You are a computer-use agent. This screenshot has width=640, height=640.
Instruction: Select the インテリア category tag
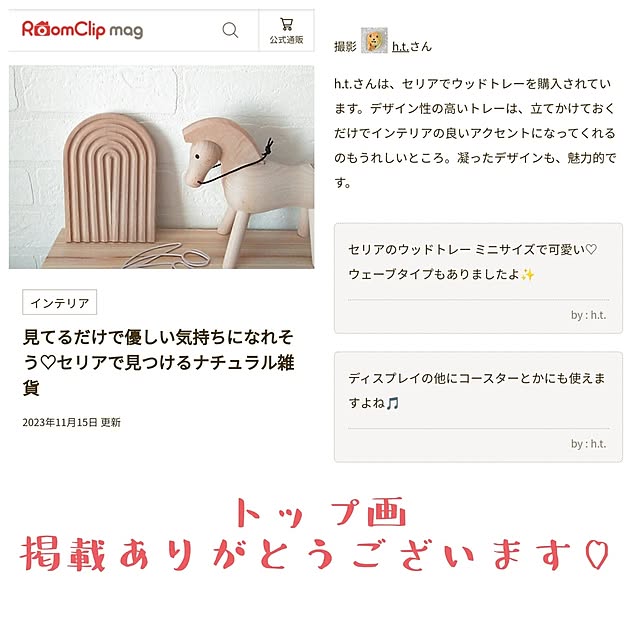(x=60, y=302)
